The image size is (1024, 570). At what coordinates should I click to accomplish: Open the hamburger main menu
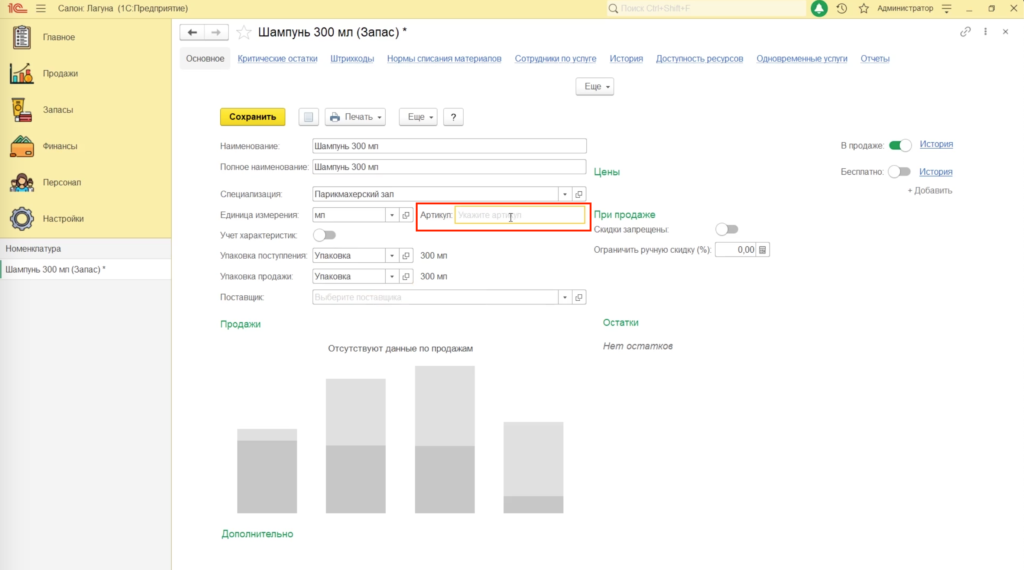coord(41,8)
